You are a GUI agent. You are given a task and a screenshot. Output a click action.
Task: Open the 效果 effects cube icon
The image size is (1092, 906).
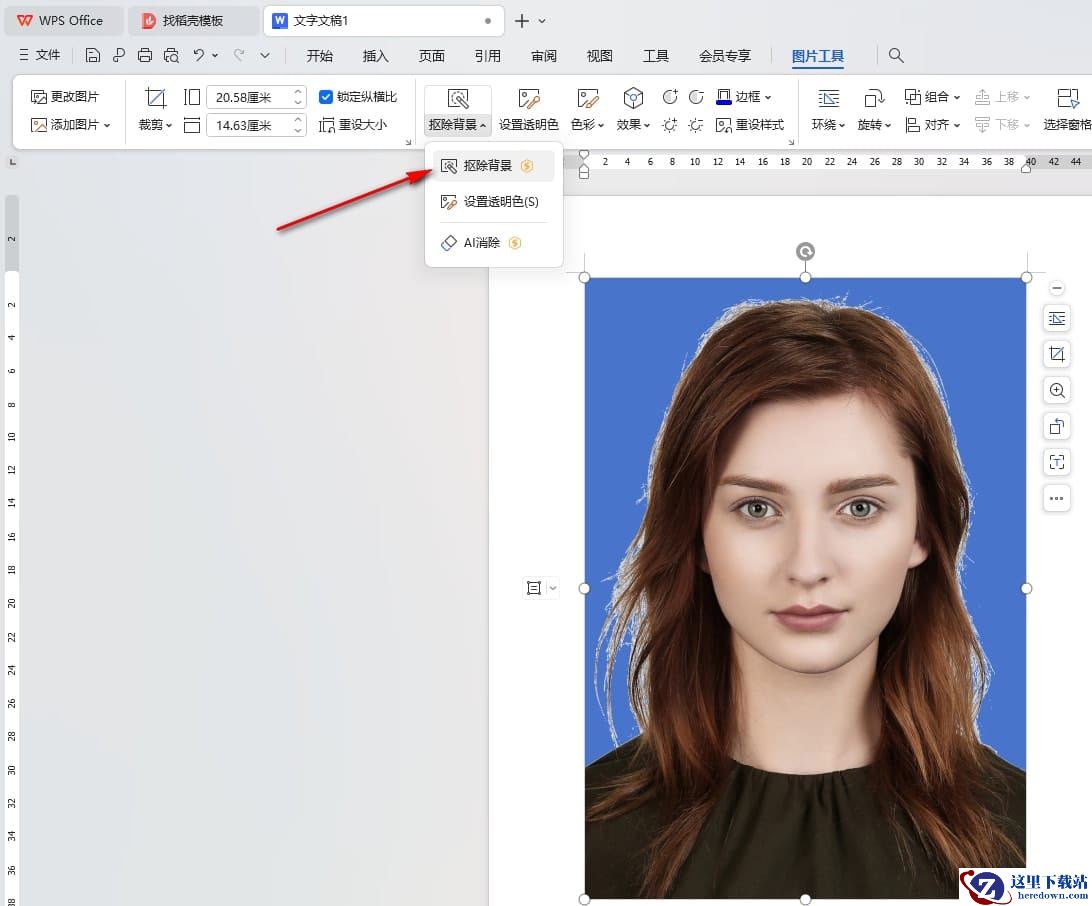coord(633,98)
